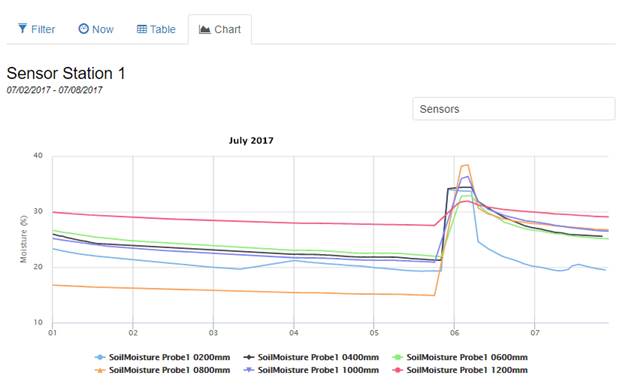Open the Filter tab
The width and height of the screenshot is (623, 388).
pos(37,29)
